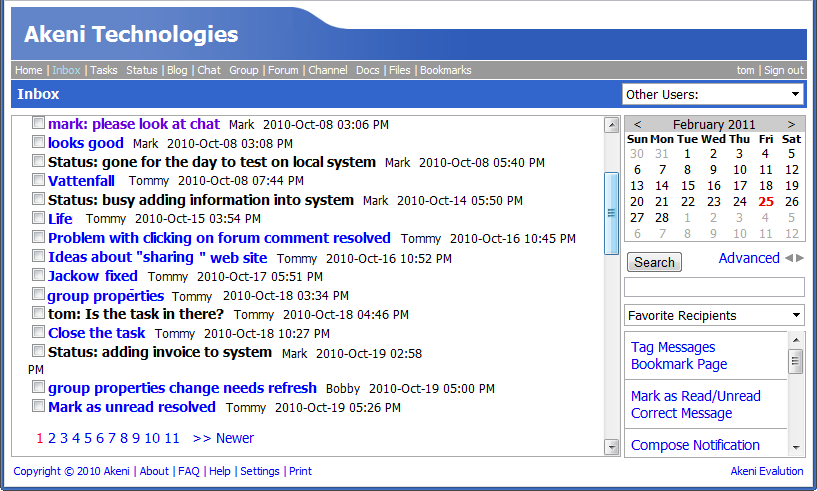
Task: Click message list scrollbar down arrow
Action: tap(612, 447)
